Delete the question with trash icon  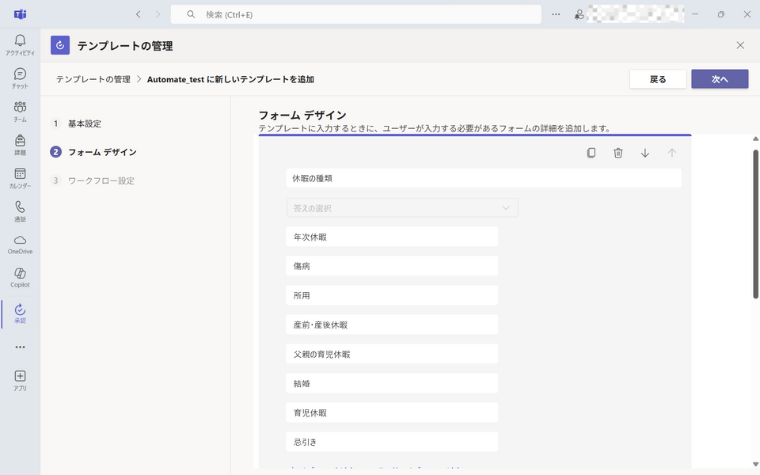coord(618,153)
